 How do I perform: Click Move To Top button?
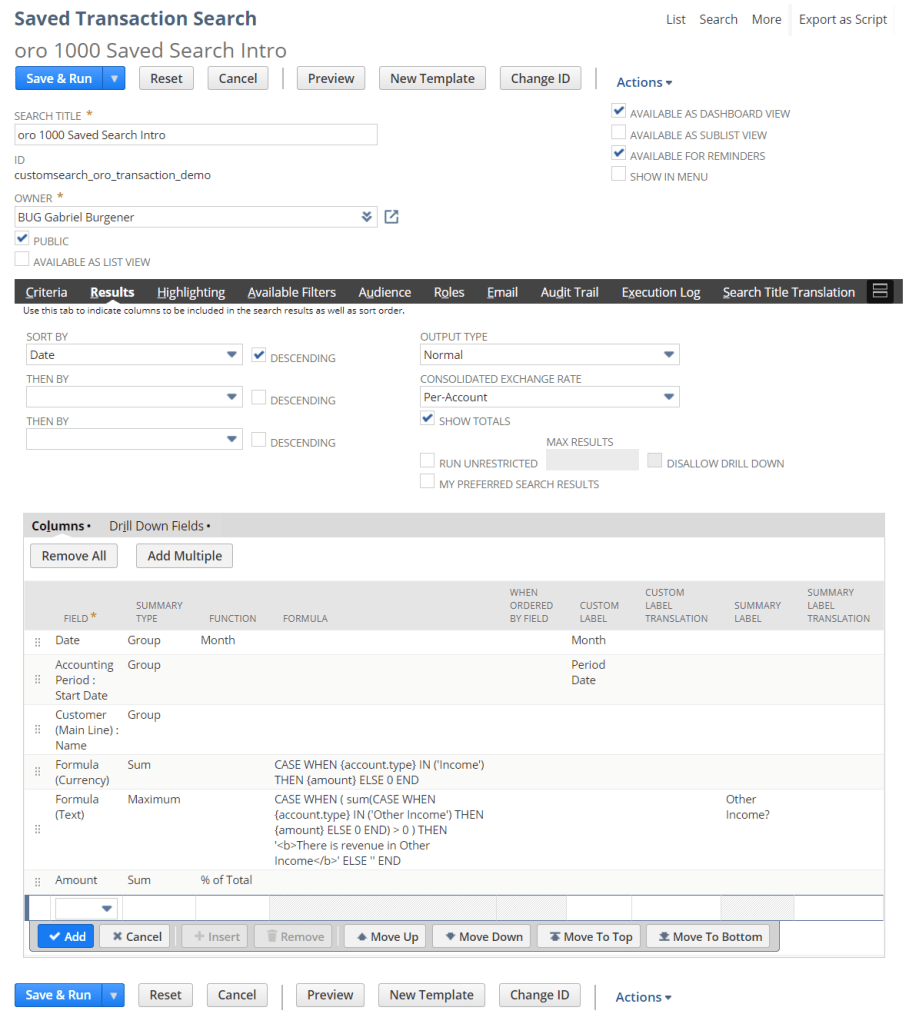coord(590,936)
